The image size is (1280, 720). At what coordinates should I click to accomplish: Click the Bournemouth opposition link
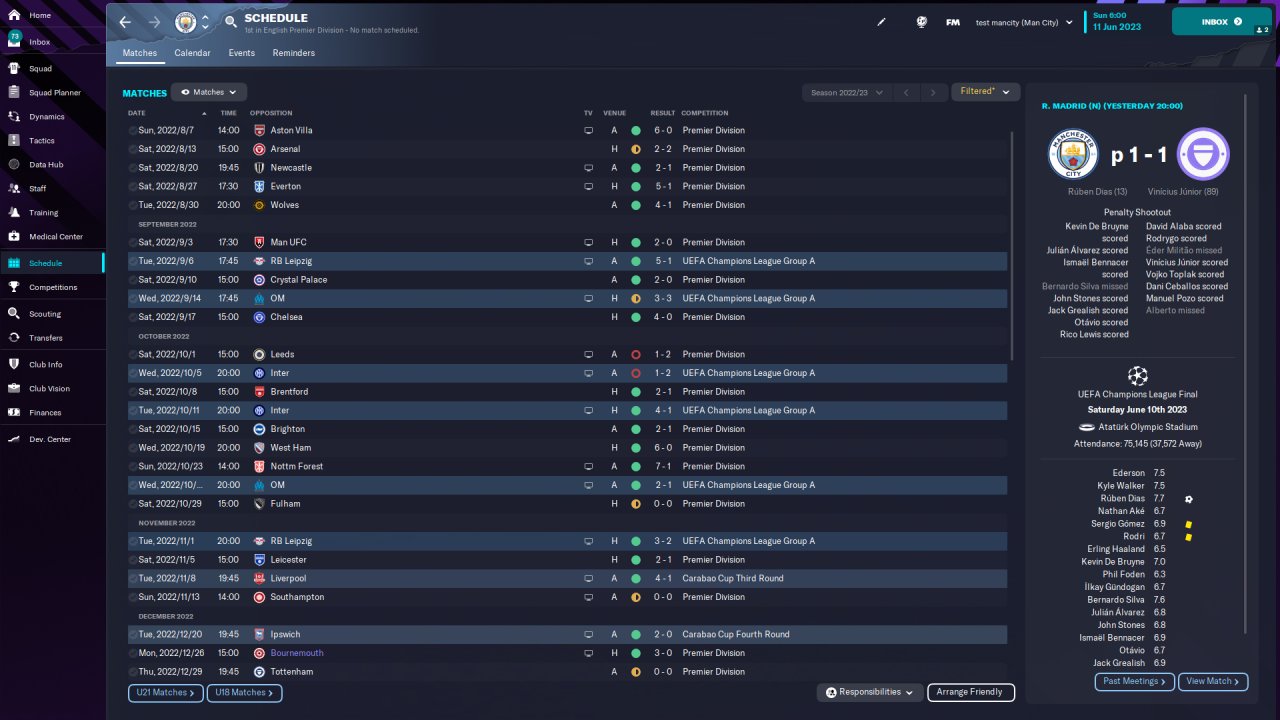[x=297, y=653]
